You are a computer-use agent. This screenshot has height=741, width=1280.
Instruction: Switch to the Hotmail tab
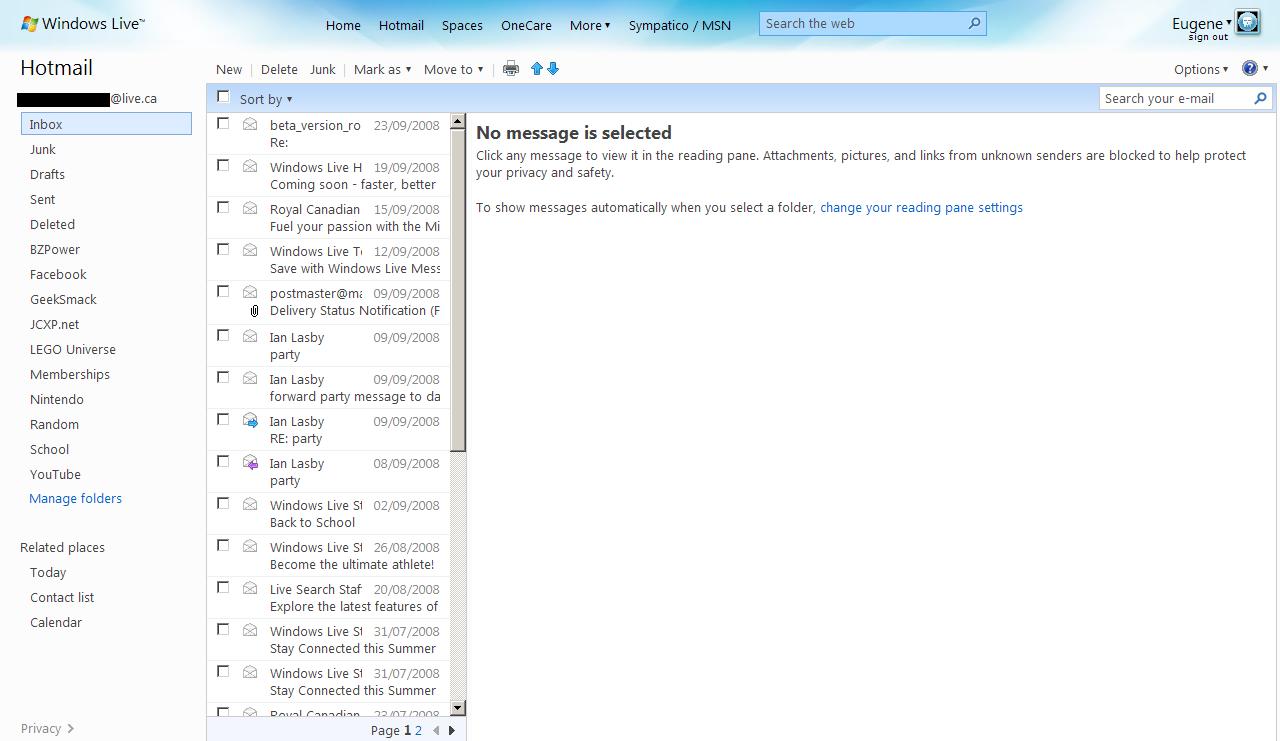[x=401, y=25]
